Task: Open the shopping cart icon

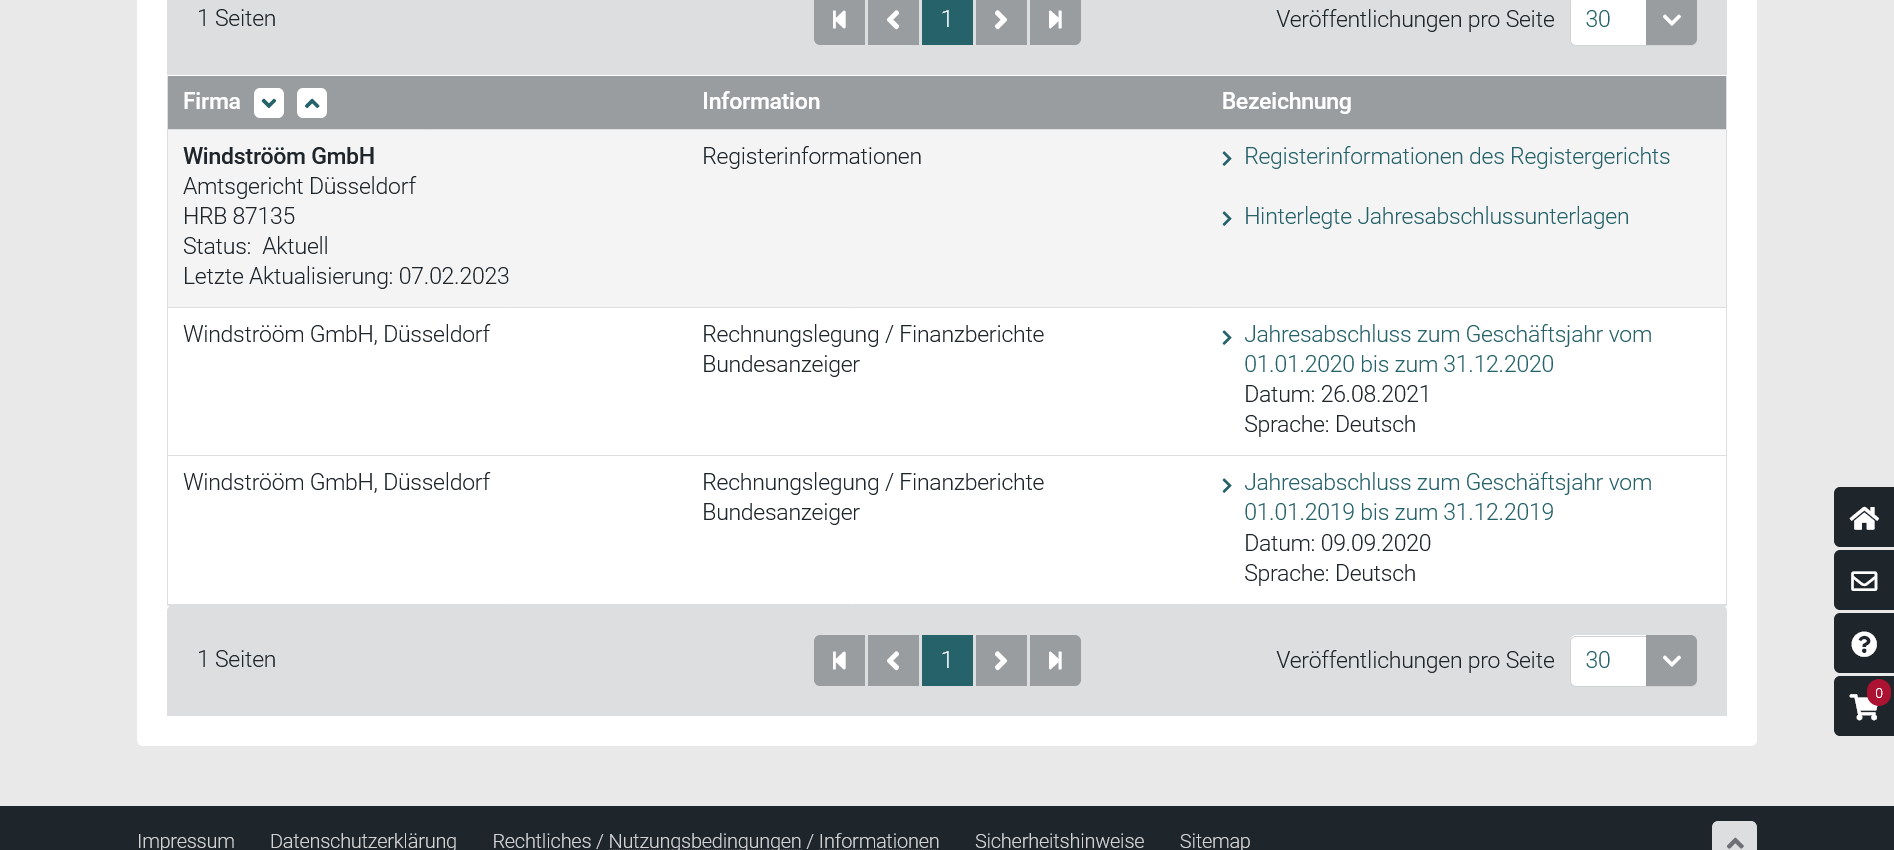Action: (1863, 707)
